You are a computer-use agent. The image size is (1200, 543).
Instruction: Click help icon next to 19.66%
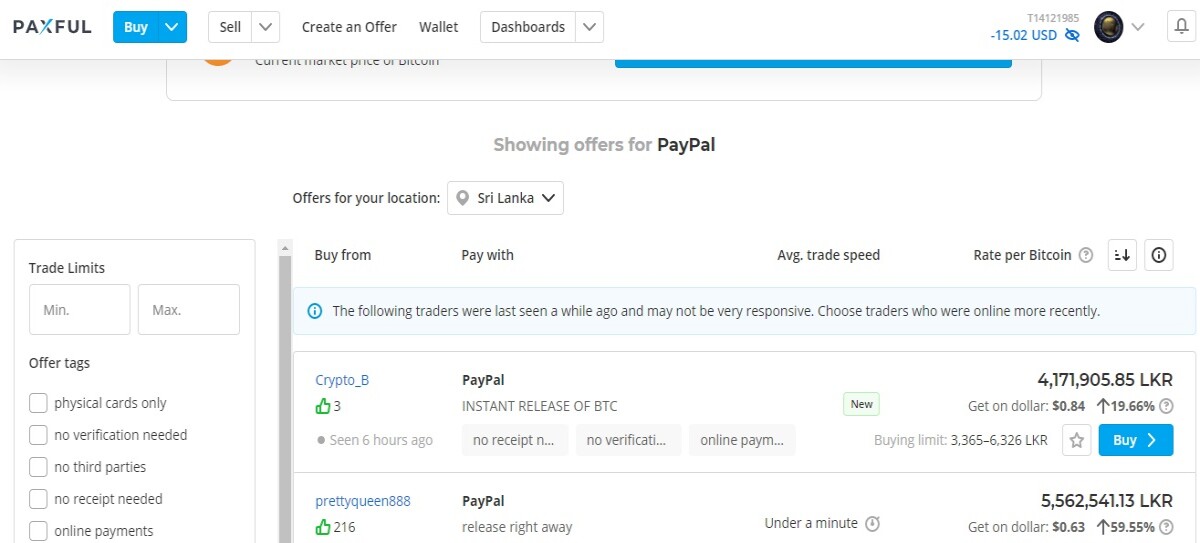coord(1166,406)
